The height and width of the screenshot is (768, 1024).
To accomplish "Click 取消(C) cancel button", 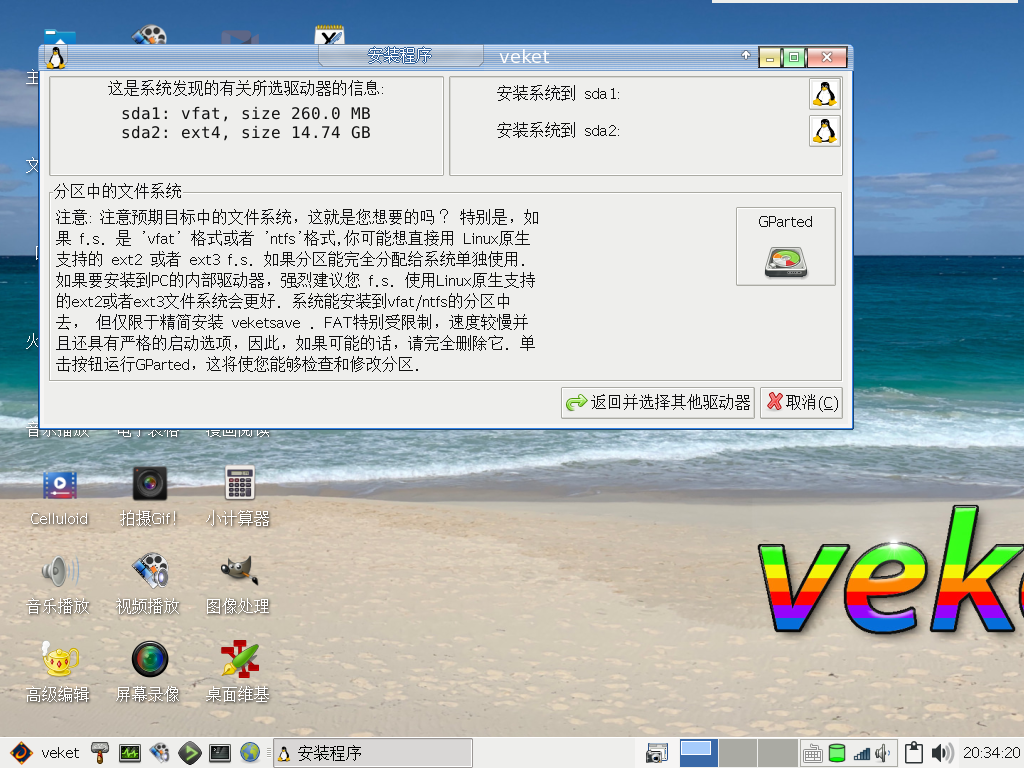I will pos(801,402).
